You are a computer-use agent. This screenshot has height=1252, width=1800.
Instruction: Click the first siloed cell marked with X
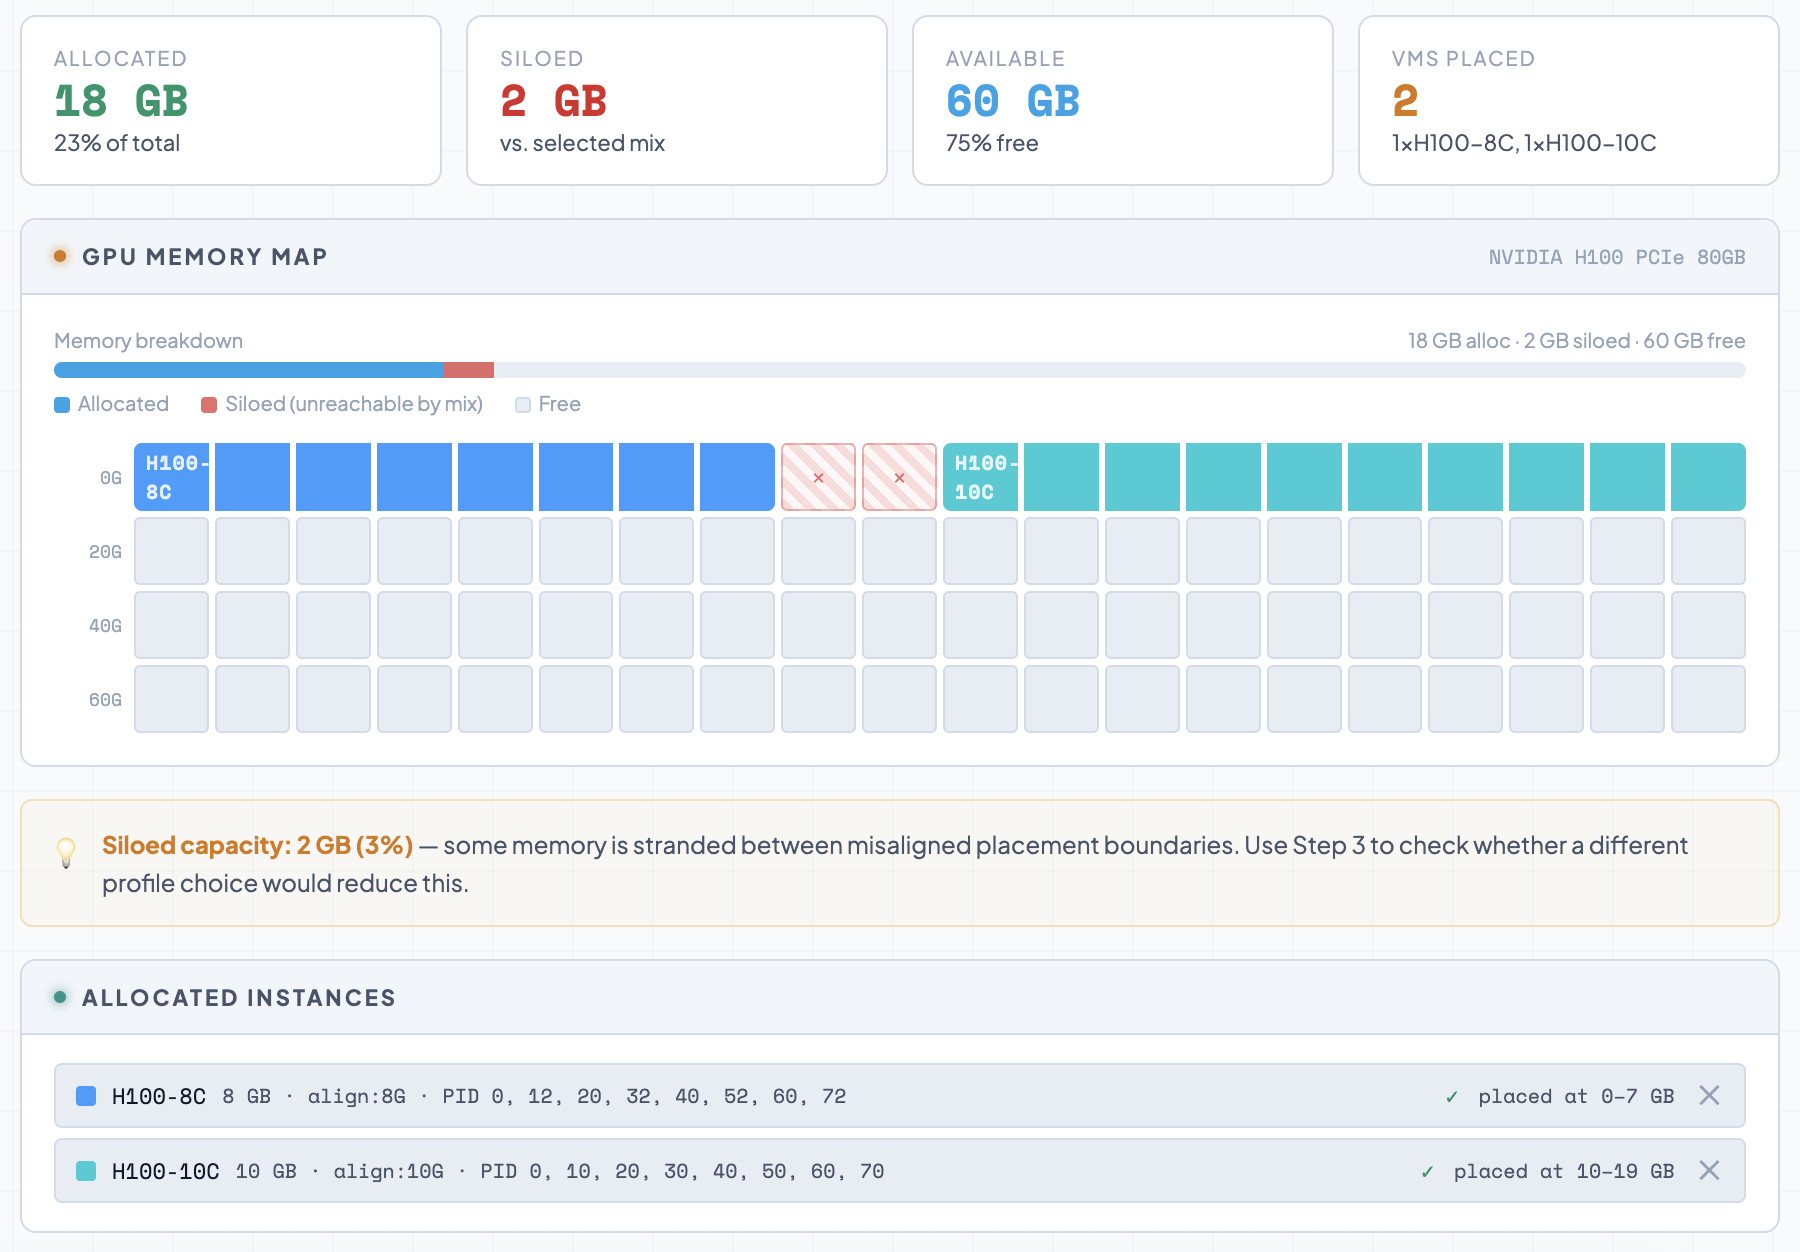click(x=818, y=478)
